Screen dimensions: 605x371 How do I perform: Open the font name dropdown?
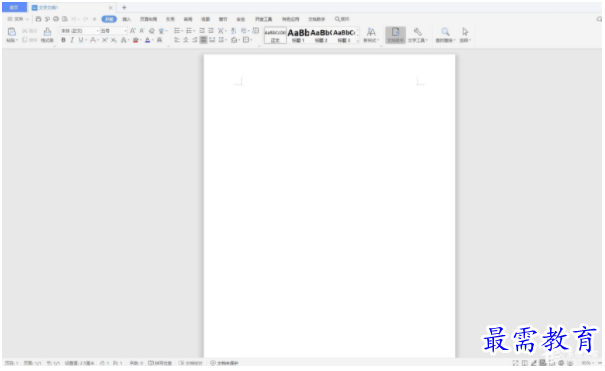[x=98, y=30]
